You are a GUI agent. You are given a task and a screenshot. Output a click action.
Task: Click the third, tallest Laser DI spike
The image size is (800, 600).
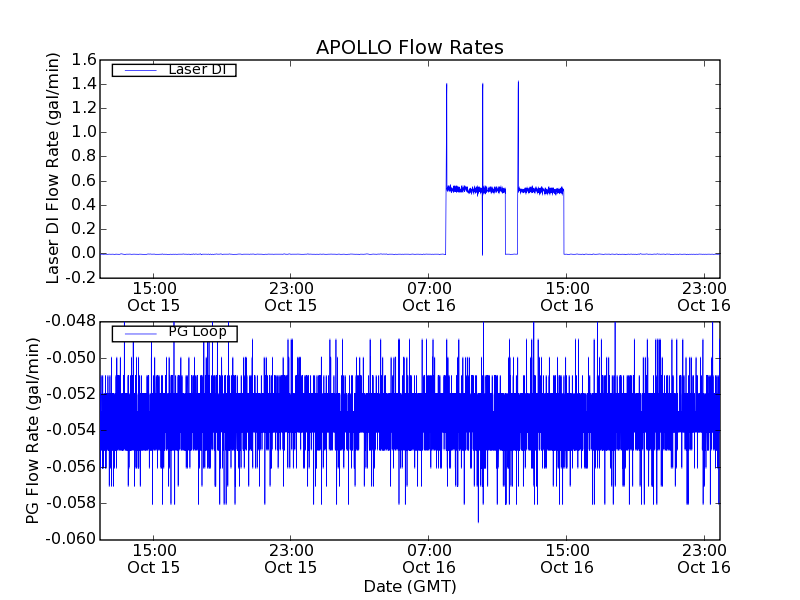[x=518, y=82]
